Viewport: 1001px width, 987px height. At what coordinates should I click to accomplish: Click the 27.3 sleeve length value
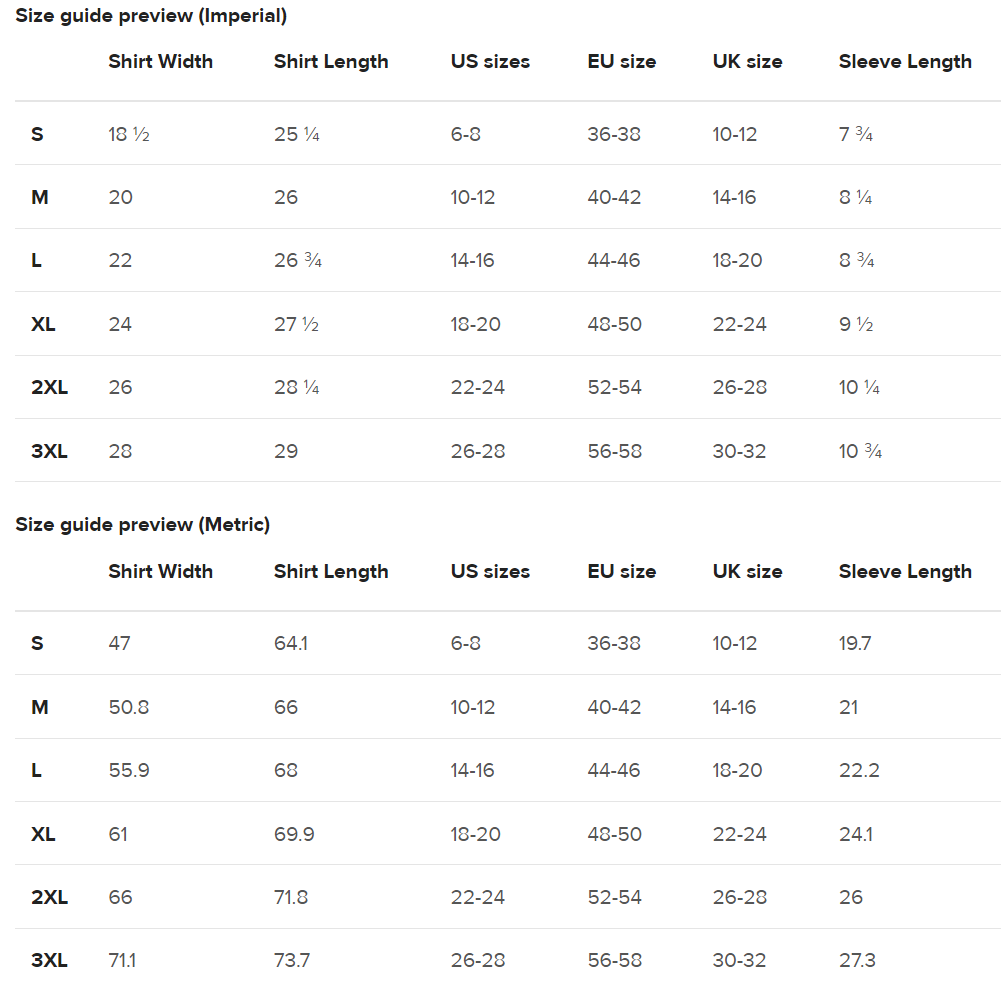pyautogui.click(x=857, y=961)
